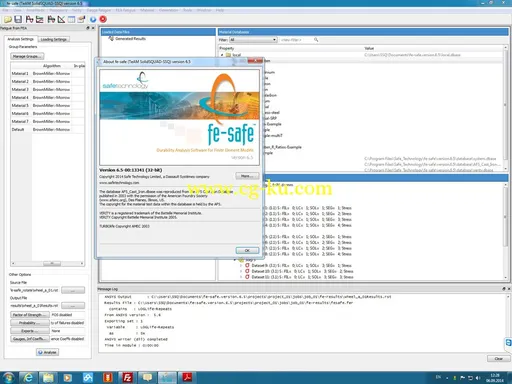Expand the Dataset 9 tree entry
This screenshot has width=512, height=384.
241,266
